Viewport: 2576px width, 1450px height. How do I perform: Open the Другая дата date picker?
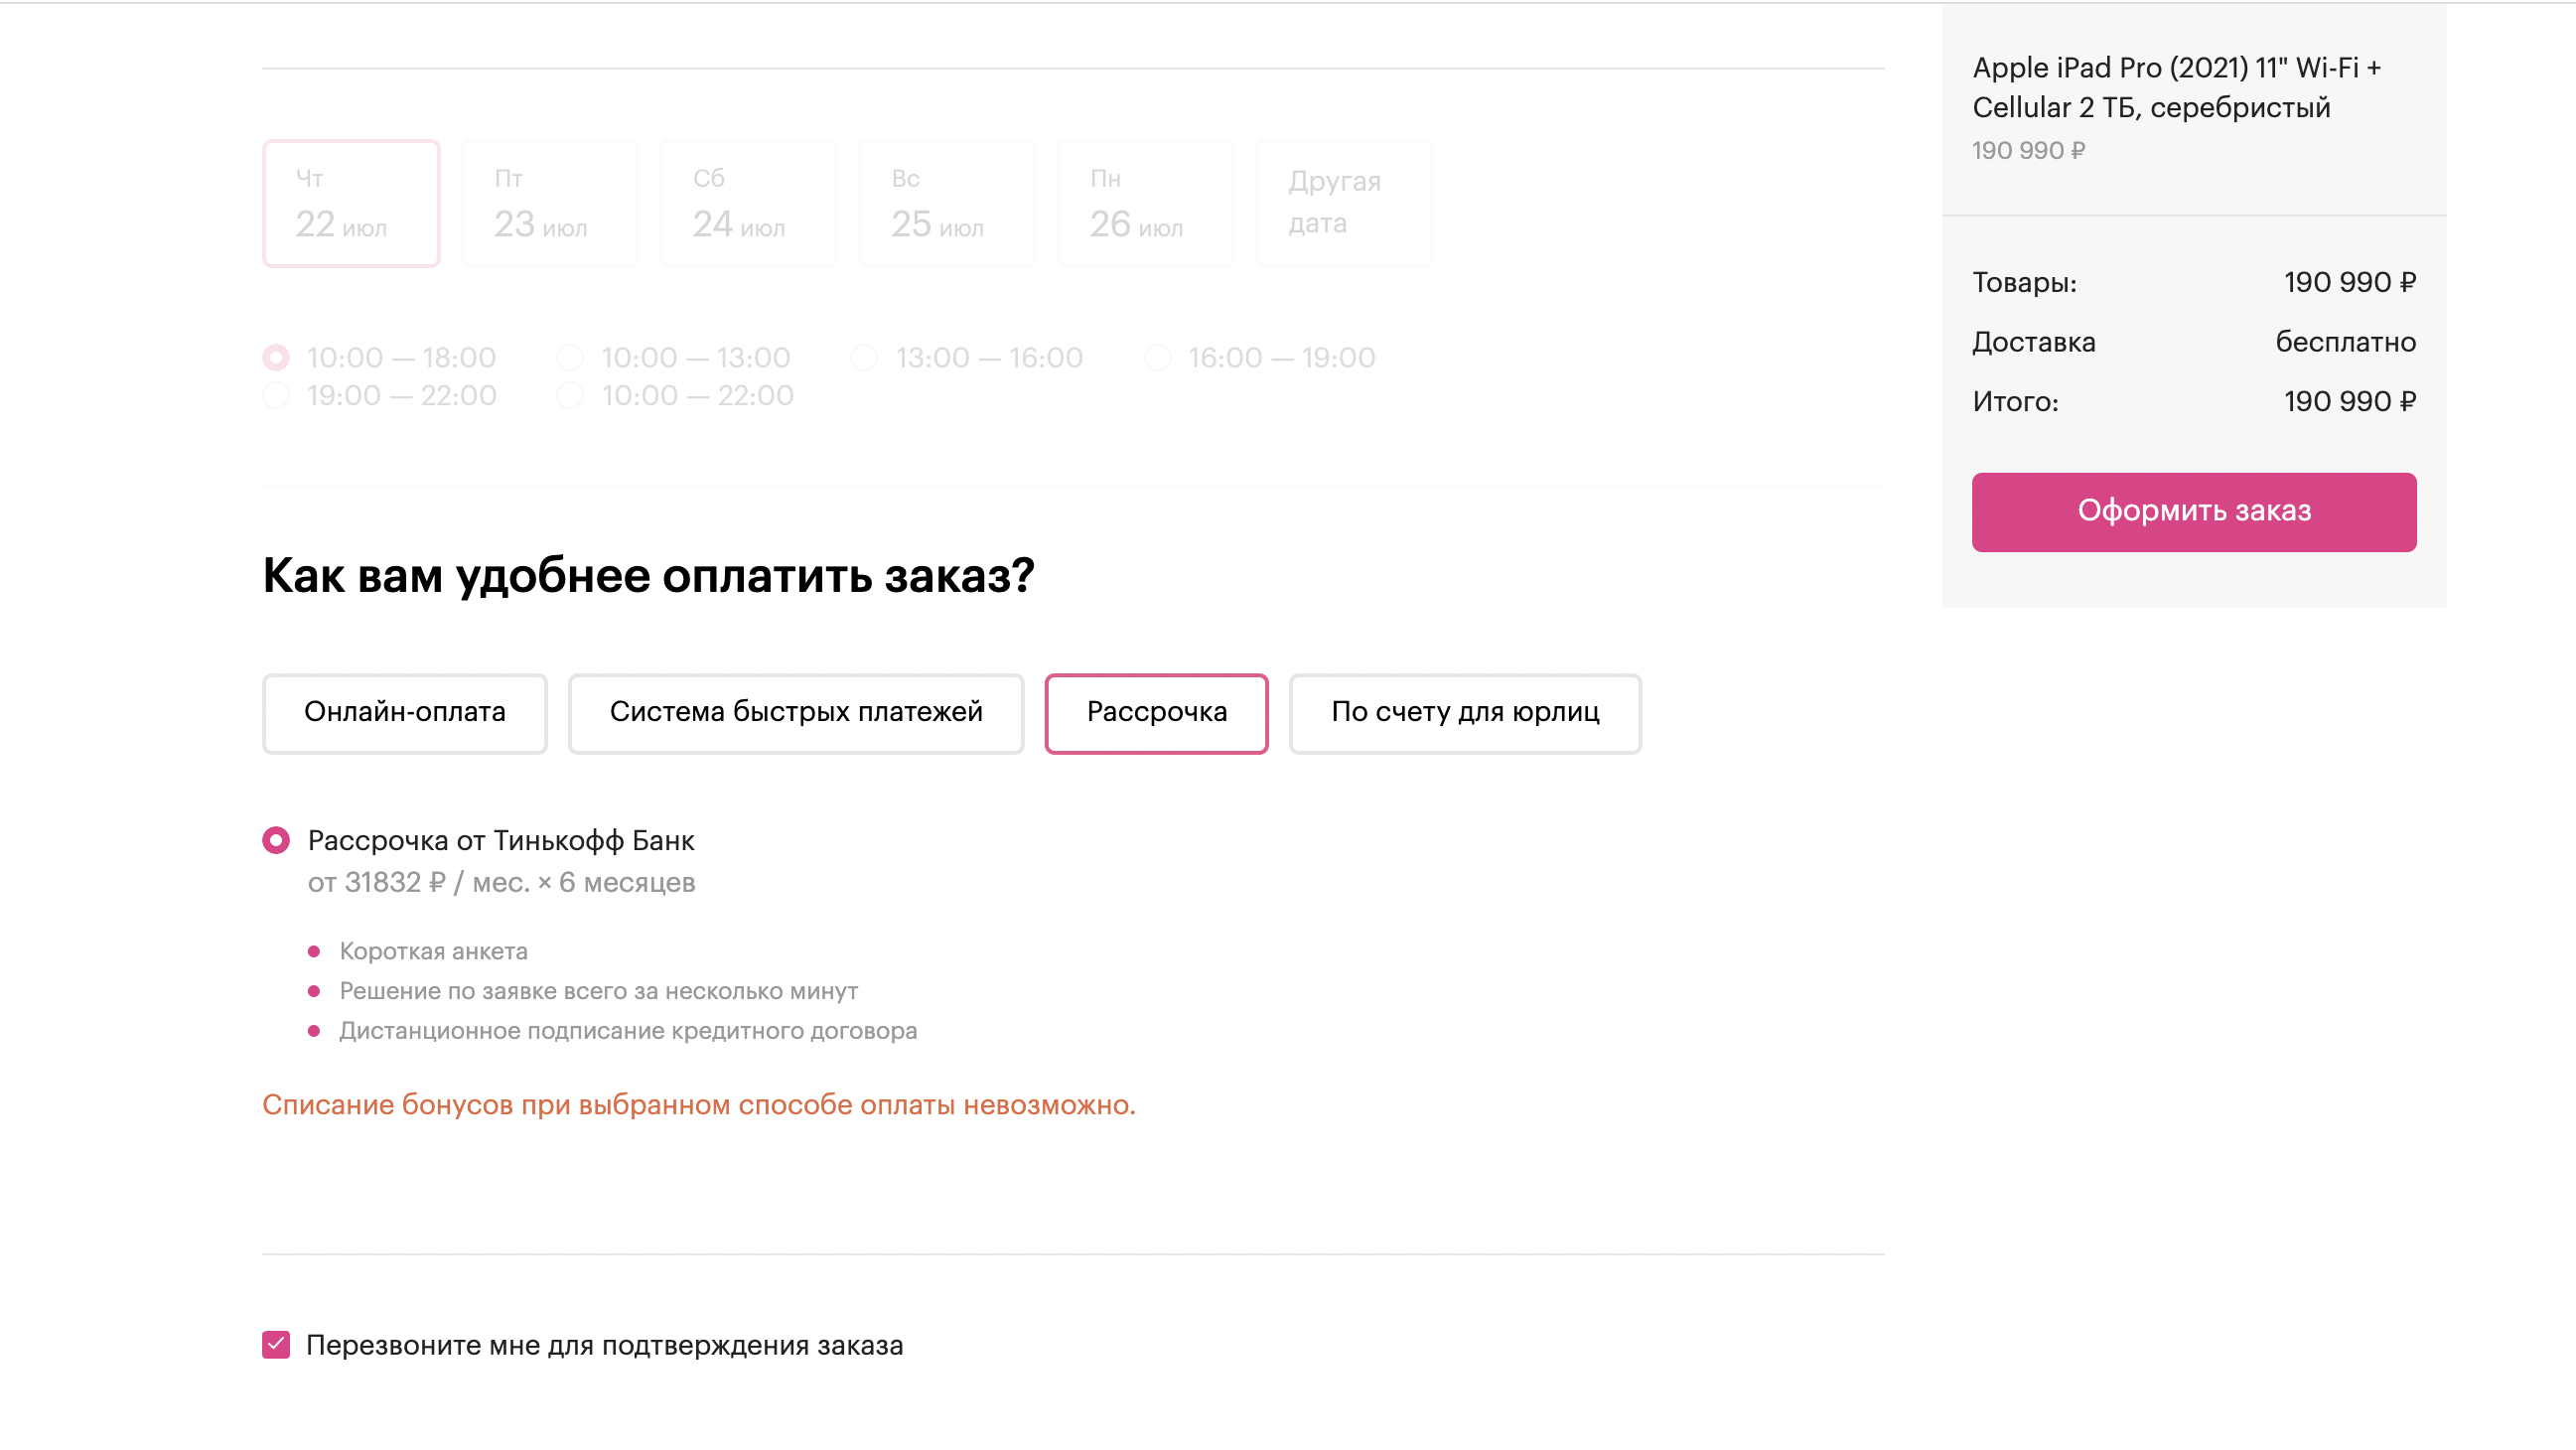point(1342,203)
